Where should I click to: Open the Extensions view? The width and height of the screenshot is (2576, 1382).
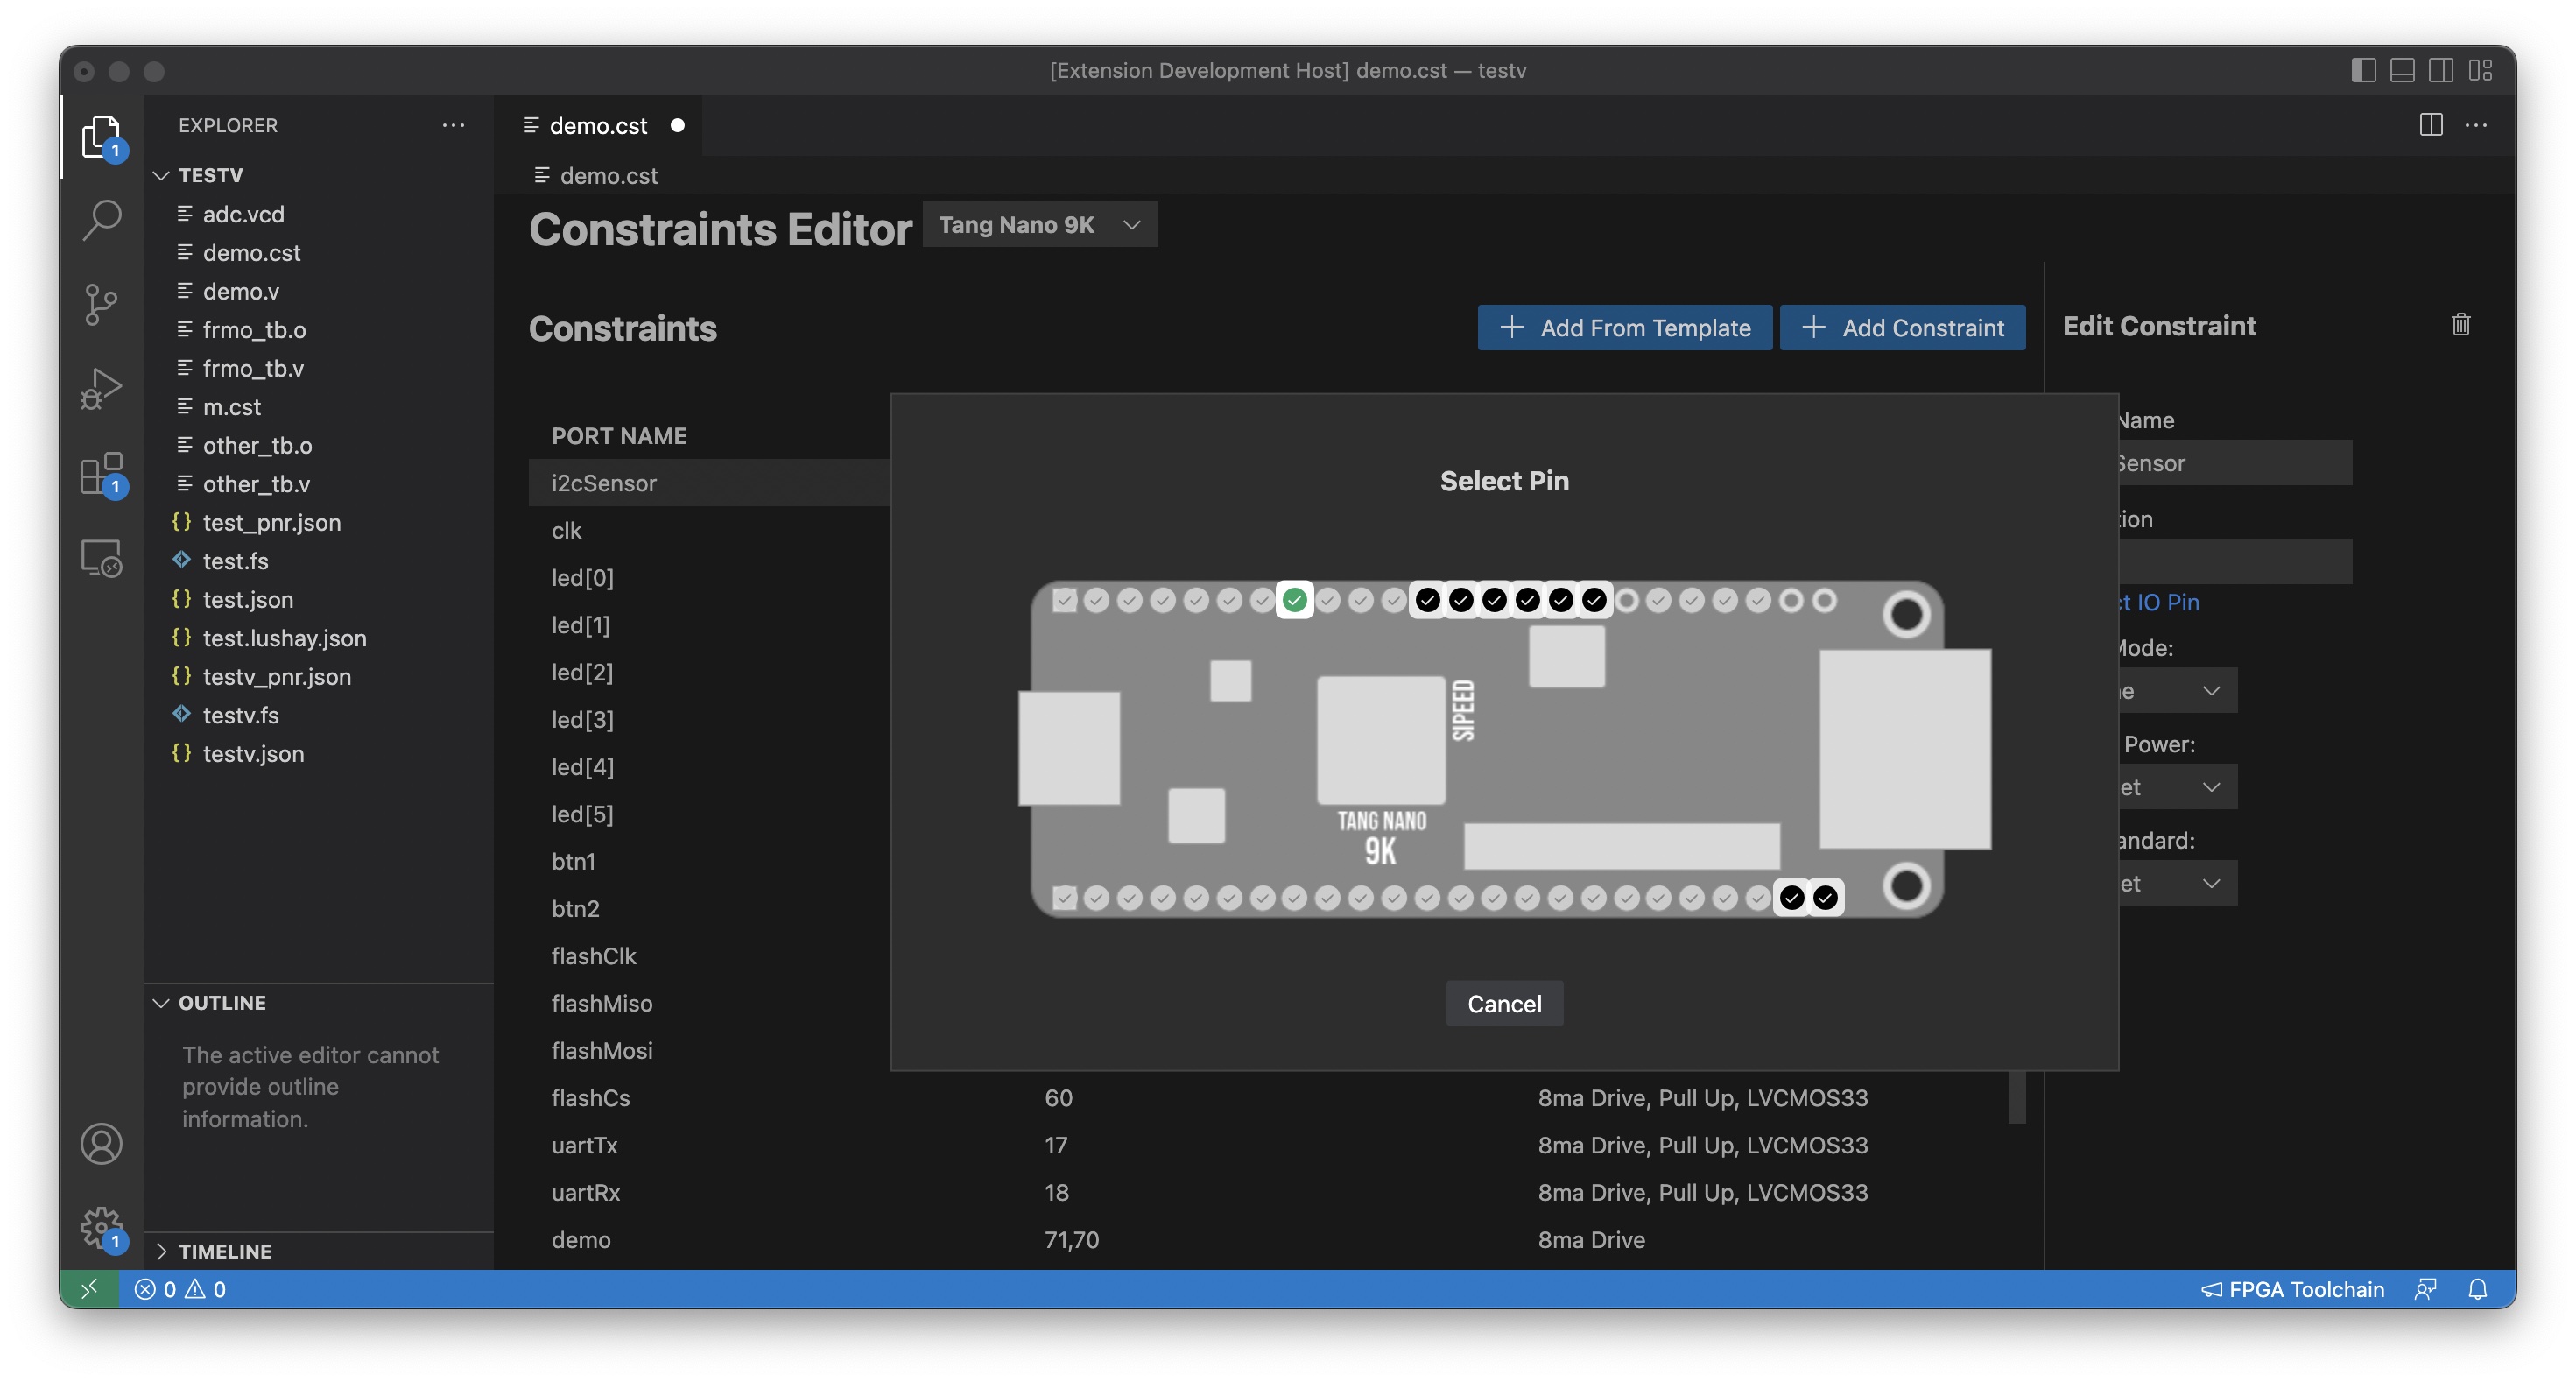(101, 473)
